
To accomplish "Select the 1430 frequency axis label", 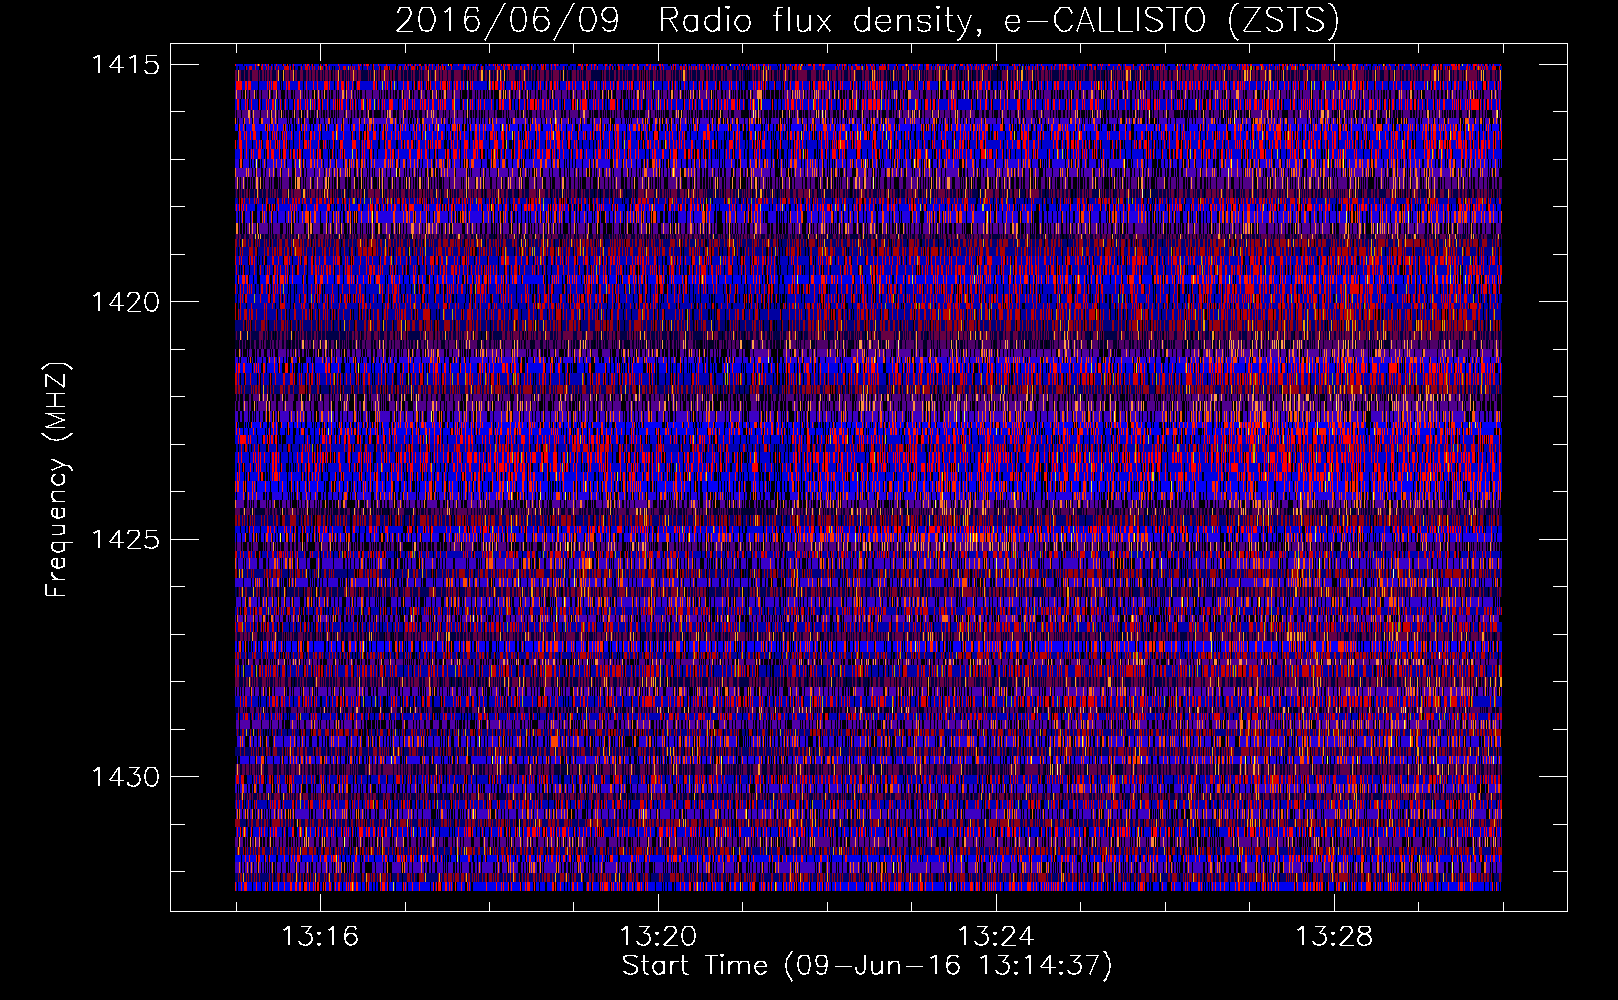I will [x=125, y=777].
